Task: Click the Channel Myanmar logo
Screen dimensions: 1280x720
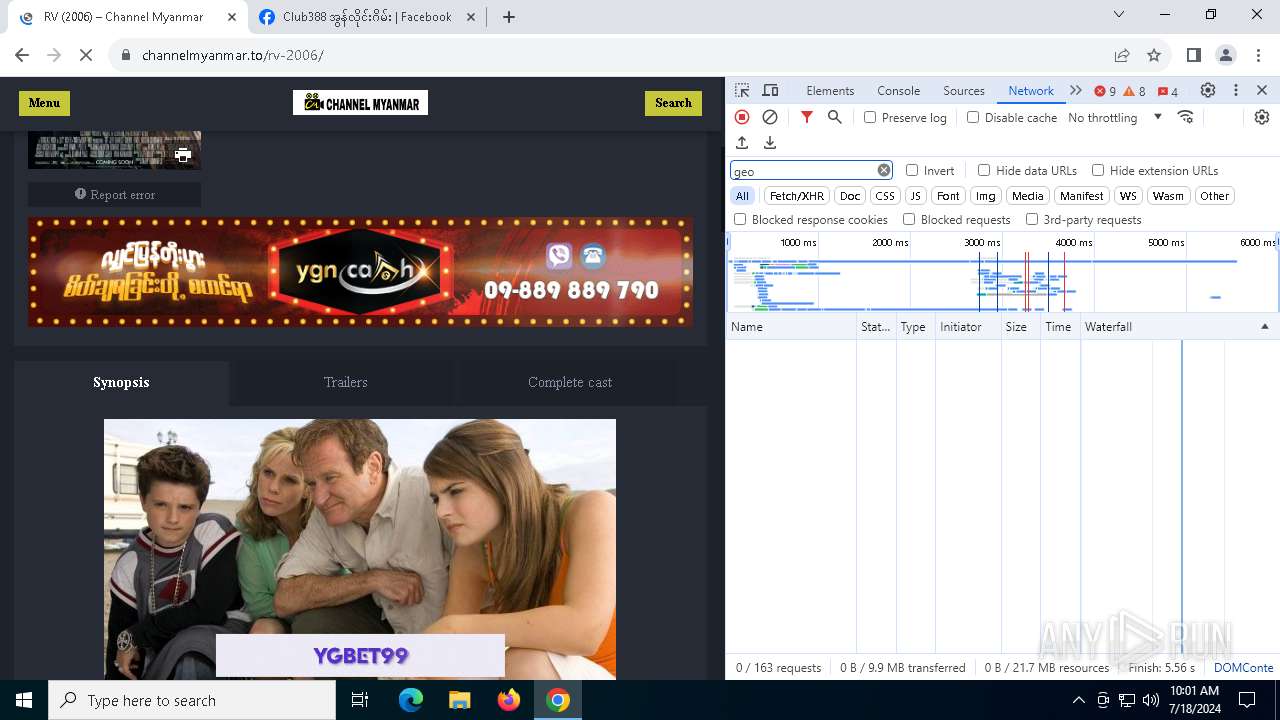Action: 360,103
